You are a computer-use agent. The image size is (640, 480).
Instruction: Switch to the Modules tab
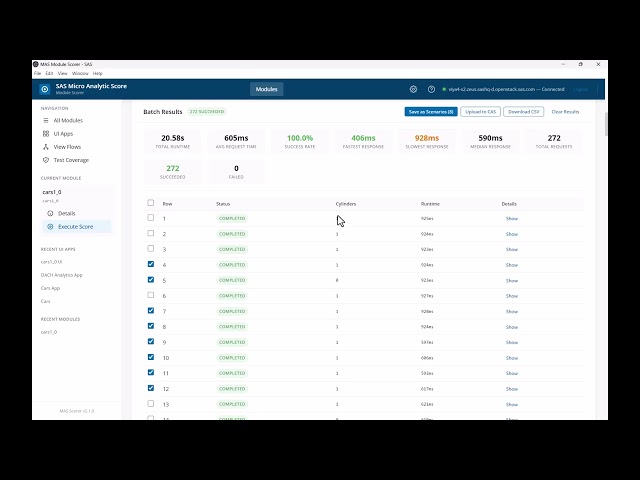[x=267, y=89]
